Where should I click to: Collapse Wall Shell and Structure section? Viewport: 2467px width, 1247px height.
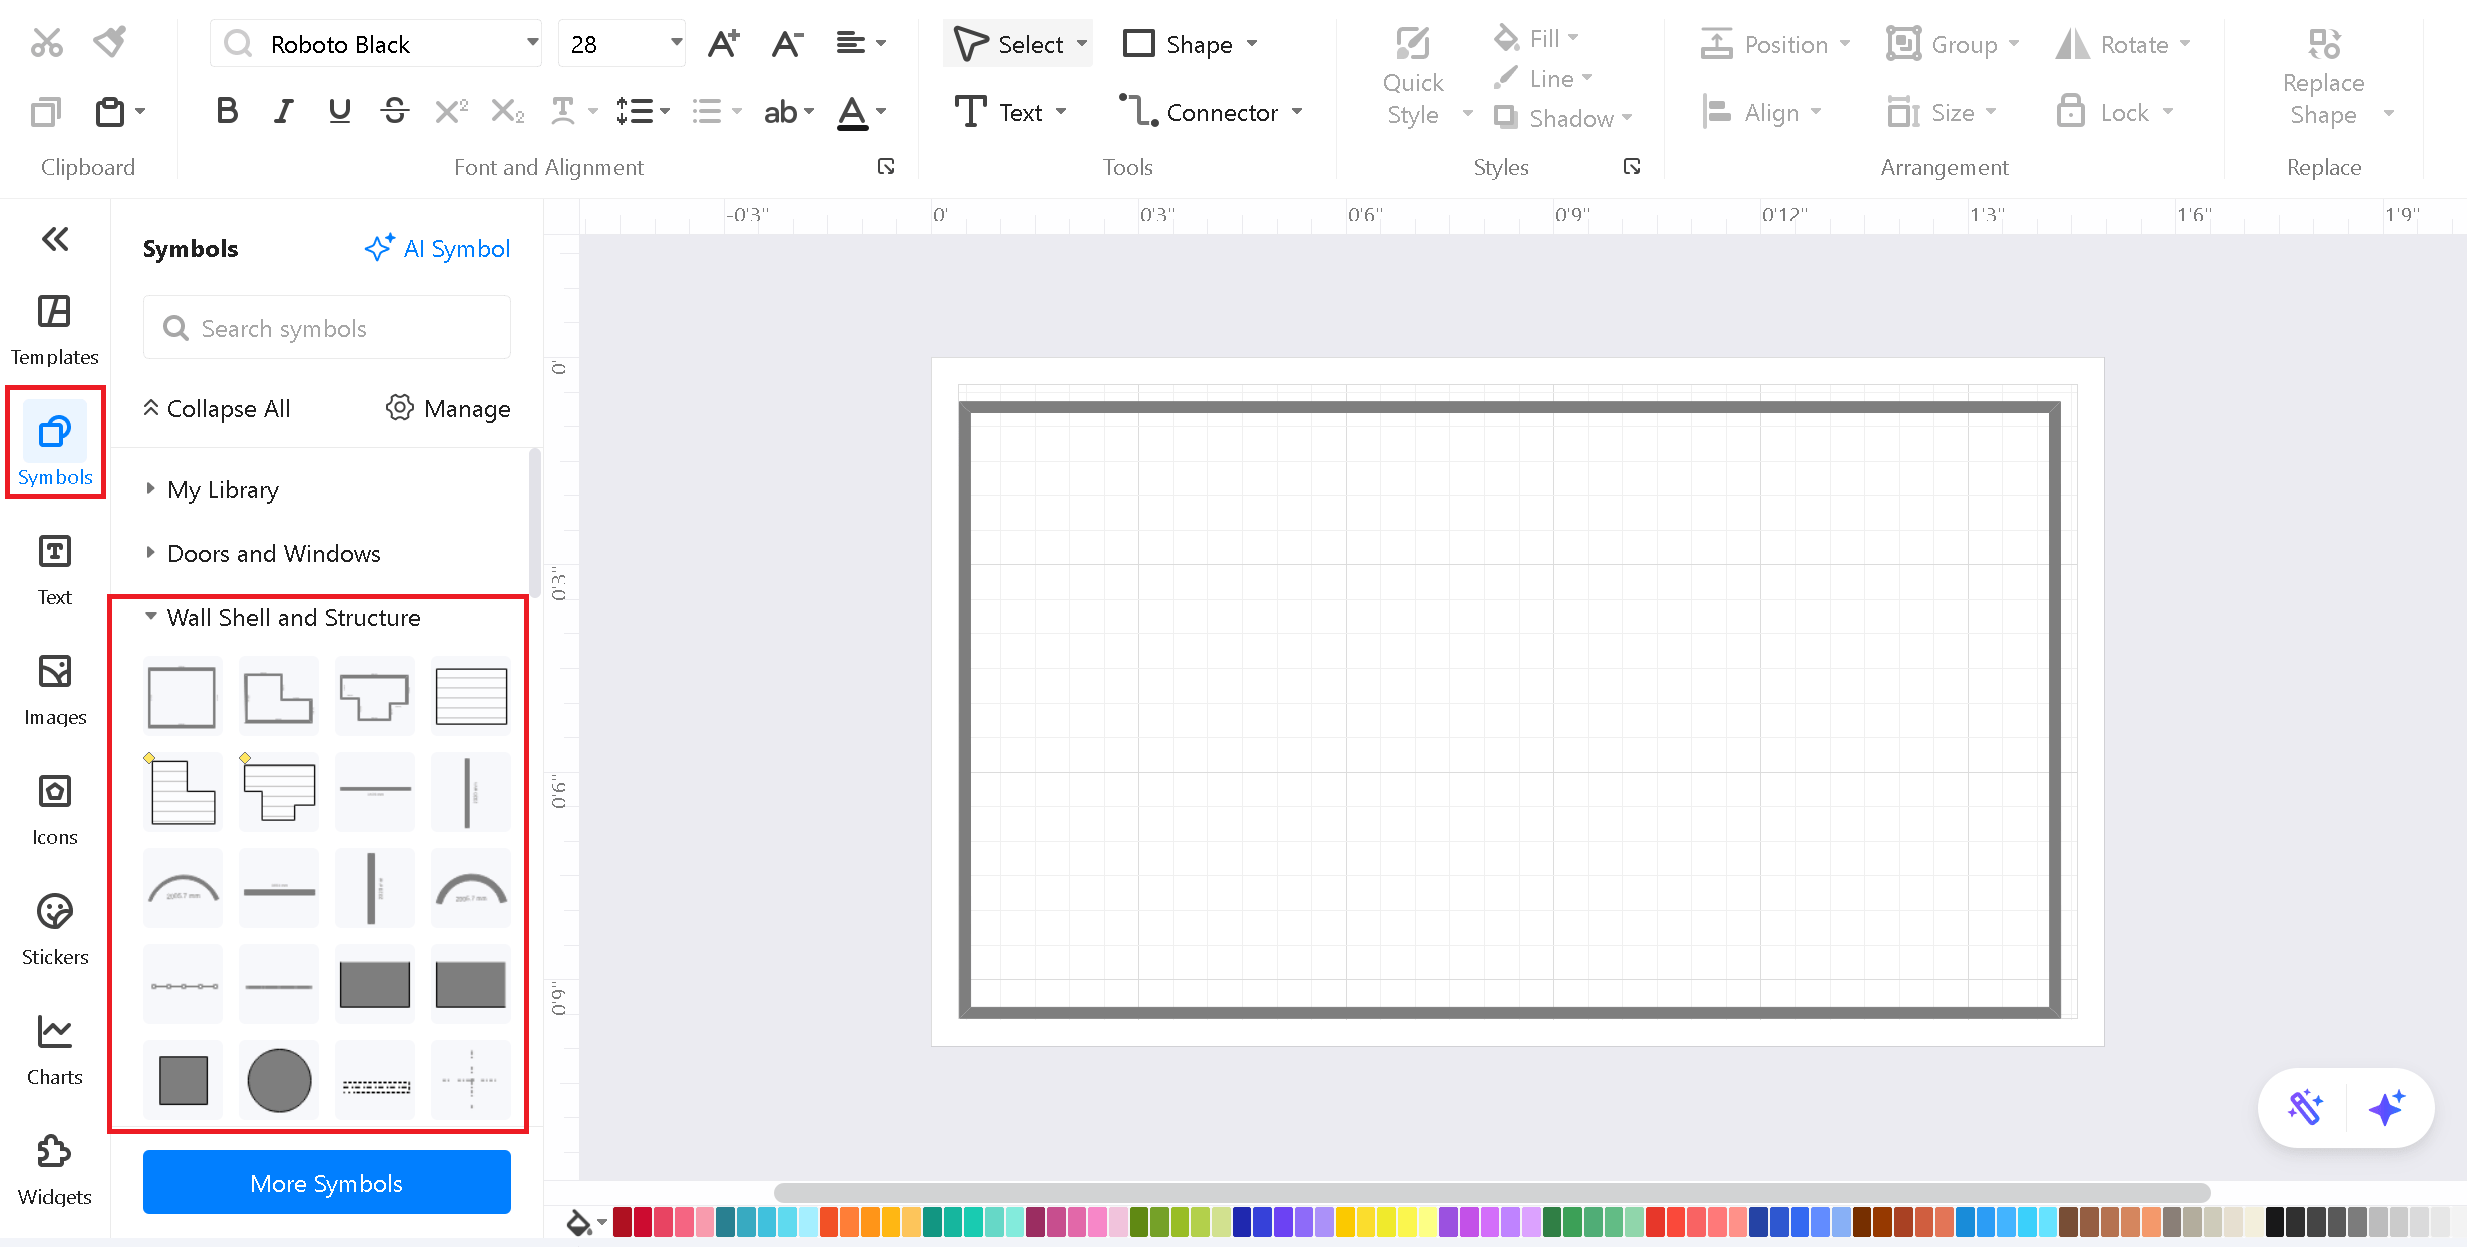click(x=283, y=617)
